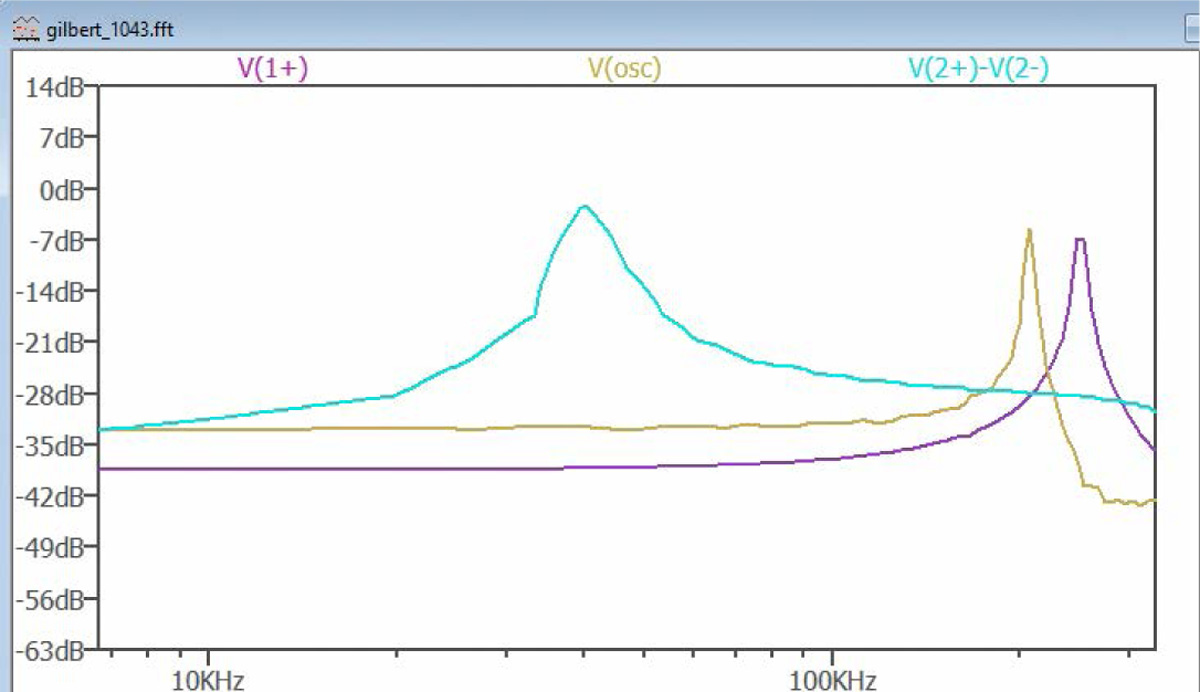
Task: Click the 10KHz frequency axis label
Action: [208, 681]
